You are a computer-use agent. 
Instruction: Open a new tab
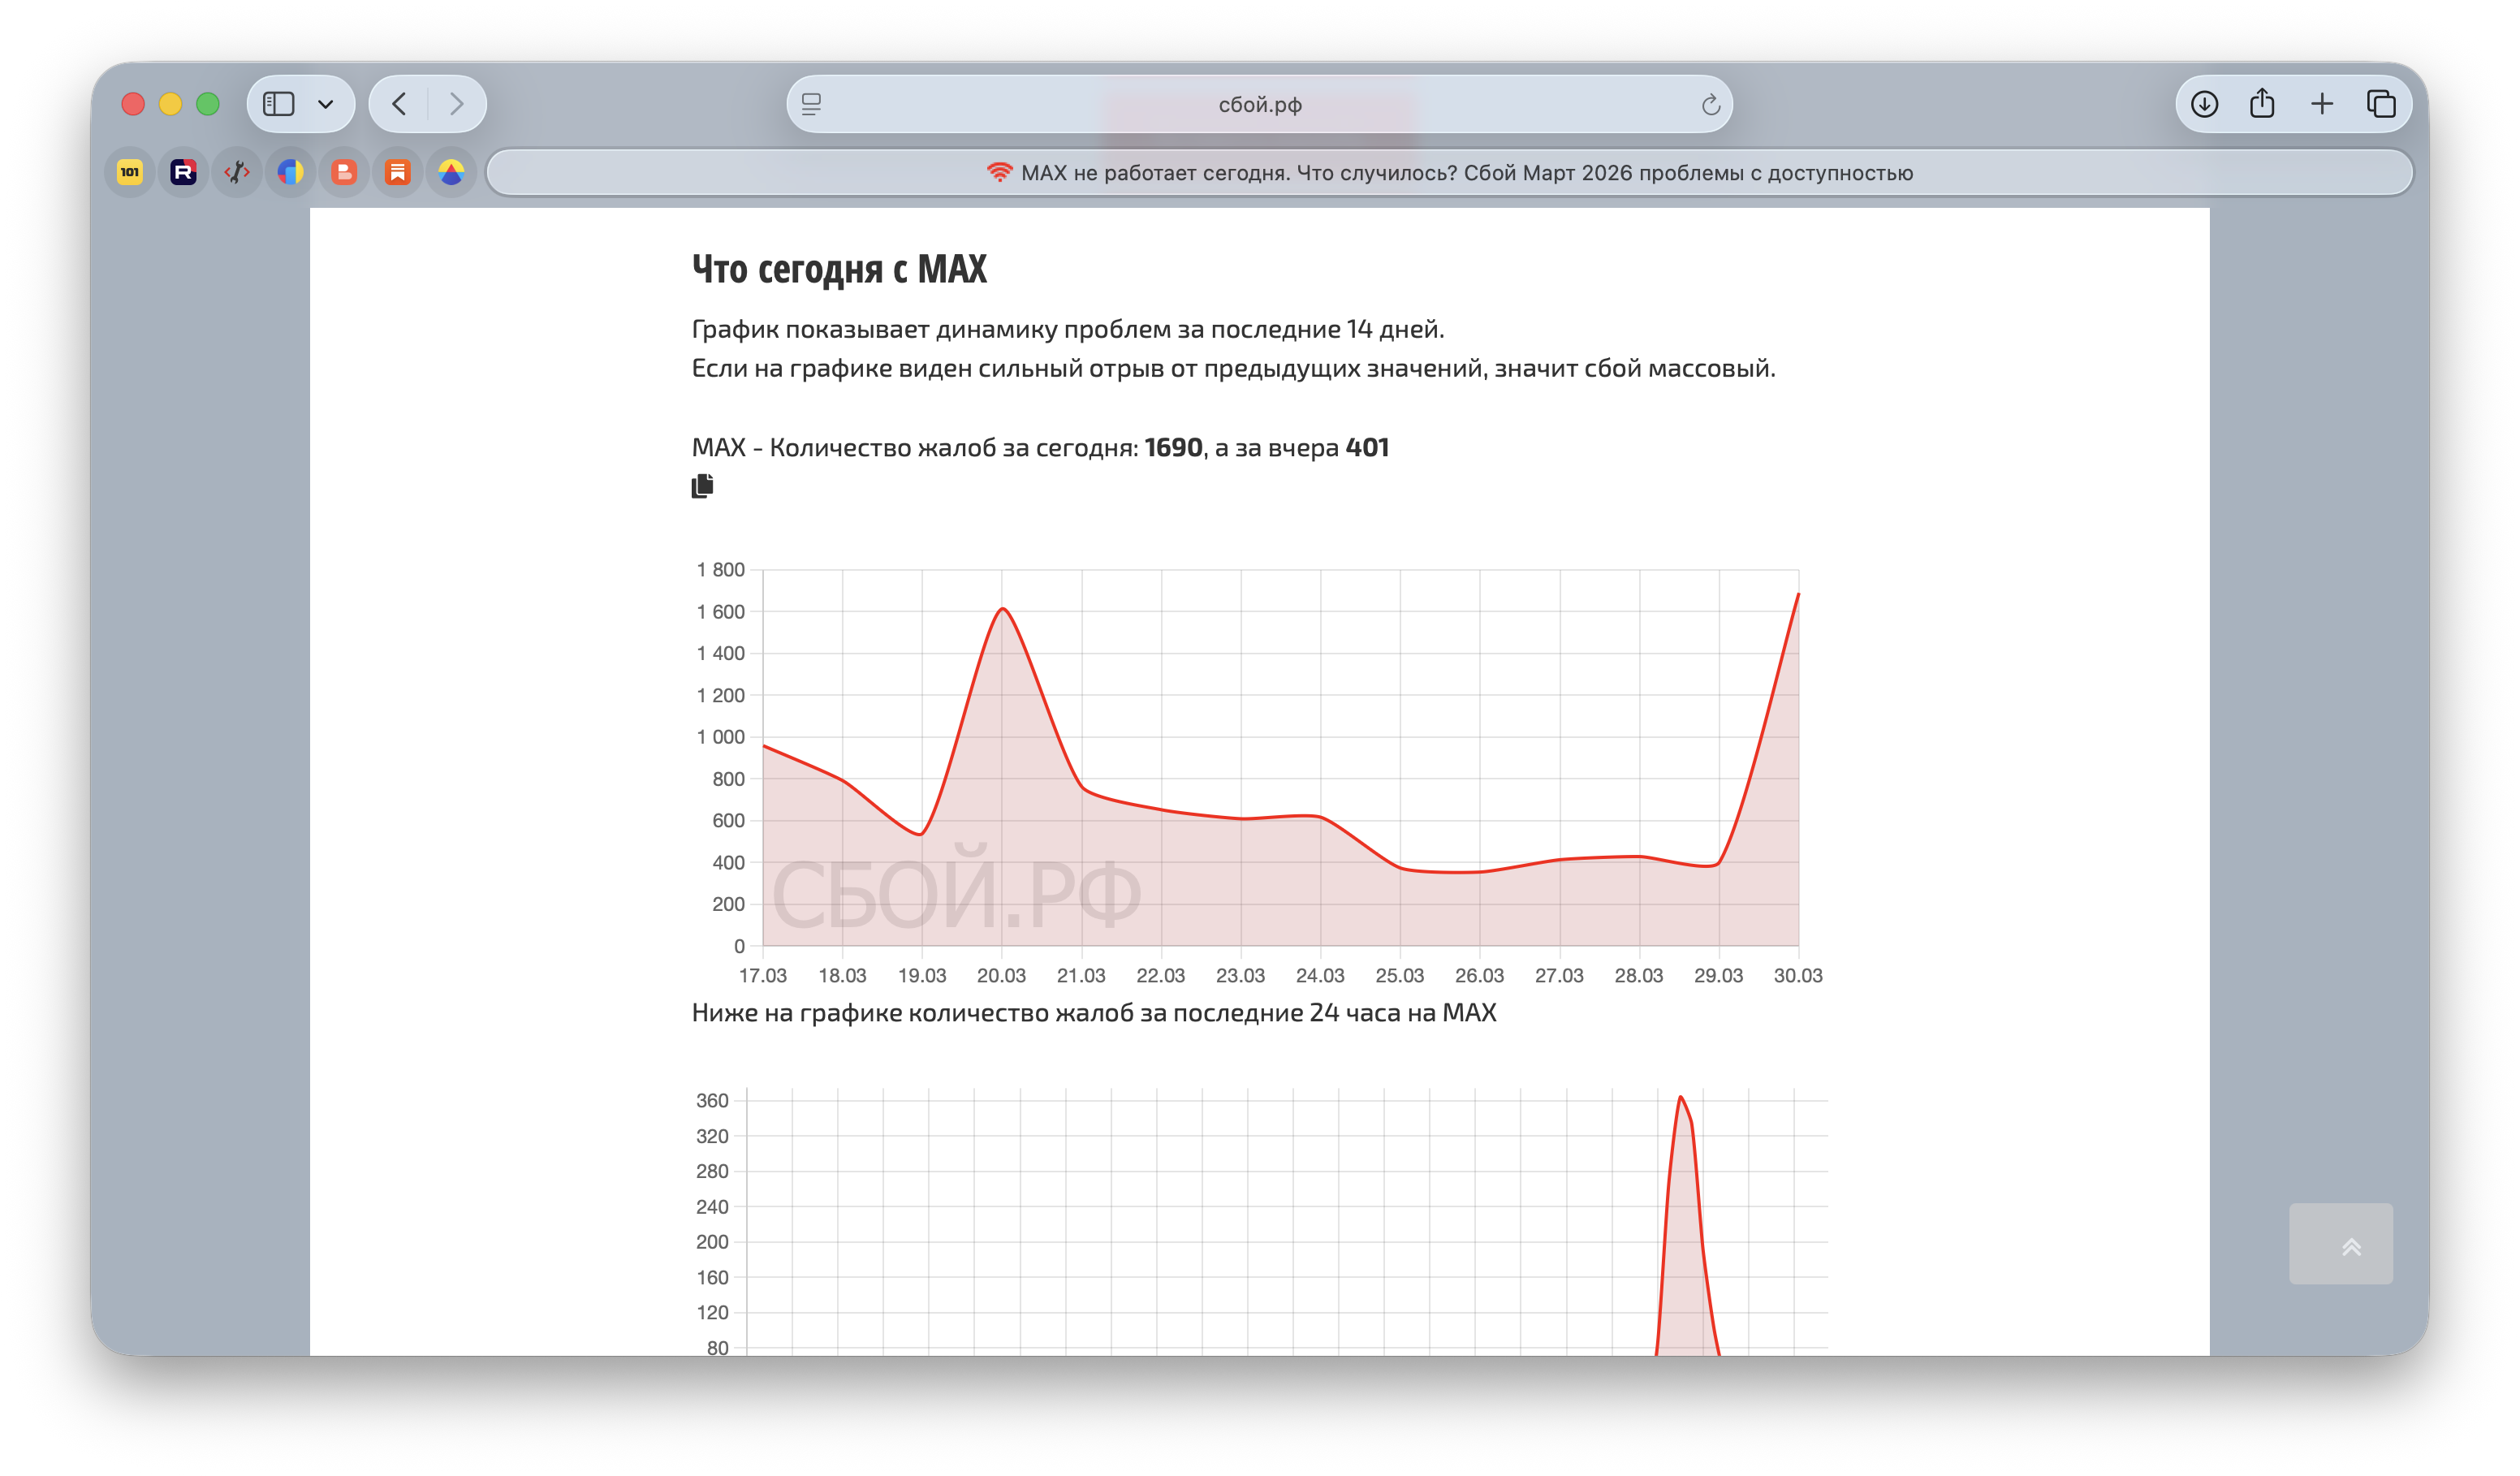2322,104
